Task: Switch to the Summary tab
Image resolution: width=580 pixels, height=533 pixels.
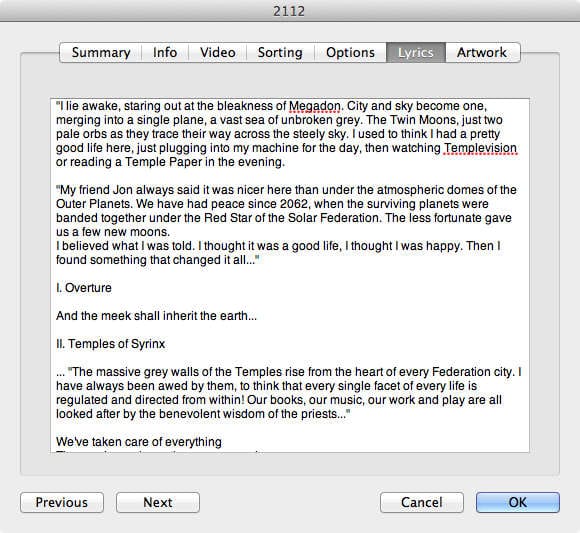Action: 101,53
